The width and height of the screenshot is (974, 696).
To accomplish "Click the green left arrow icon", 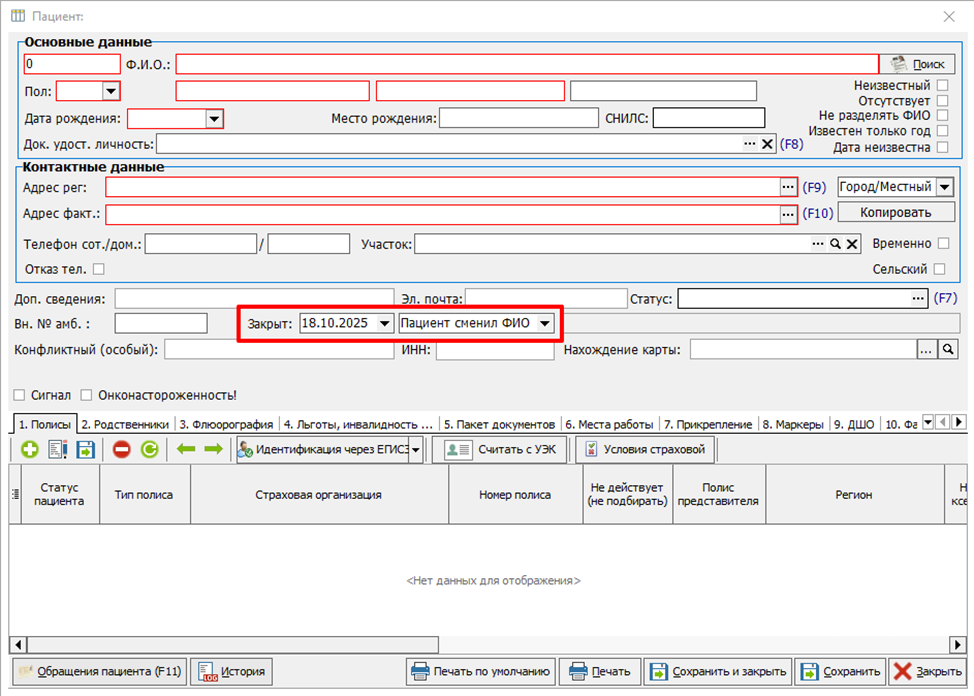I will click(x=186, y=450).
